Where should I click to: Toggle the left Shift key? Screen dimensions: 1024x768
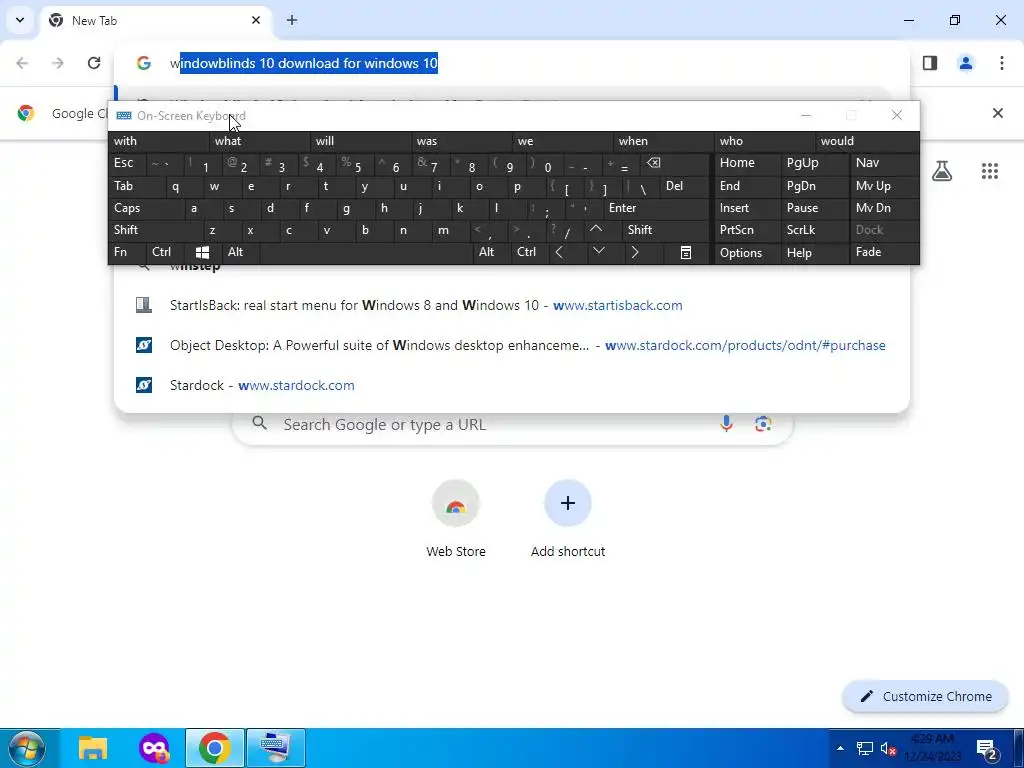155,230
